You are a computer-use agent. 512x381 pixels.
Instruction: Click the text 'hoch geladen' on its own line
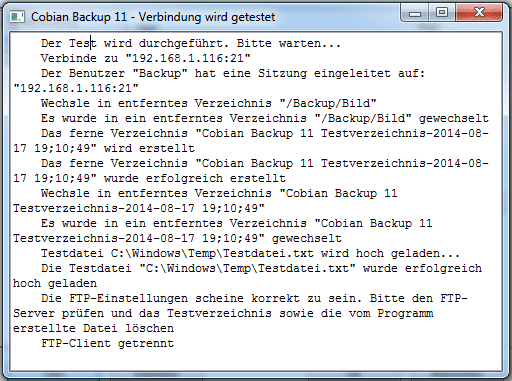click(x=55, y=283)
